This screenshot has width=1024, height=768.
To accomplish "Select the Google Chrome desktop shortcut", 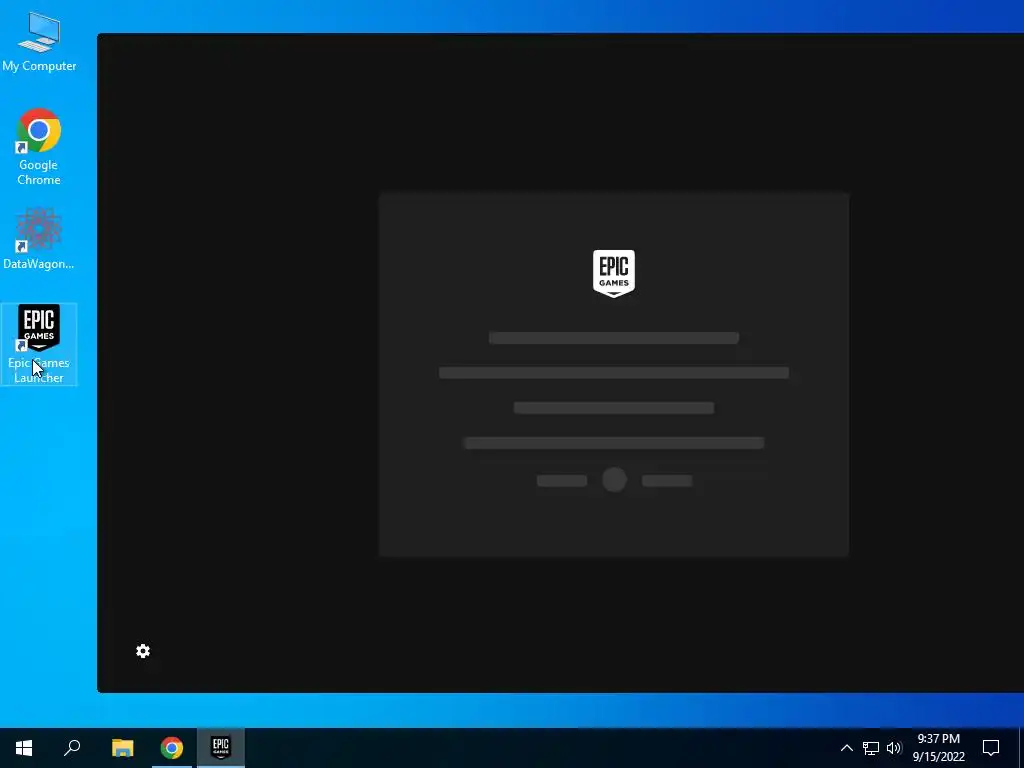I will [x=39, y=148].
